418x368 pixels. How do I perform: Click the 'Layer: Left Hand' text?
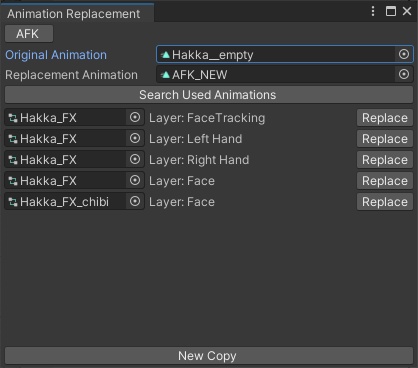coord(196,139)
